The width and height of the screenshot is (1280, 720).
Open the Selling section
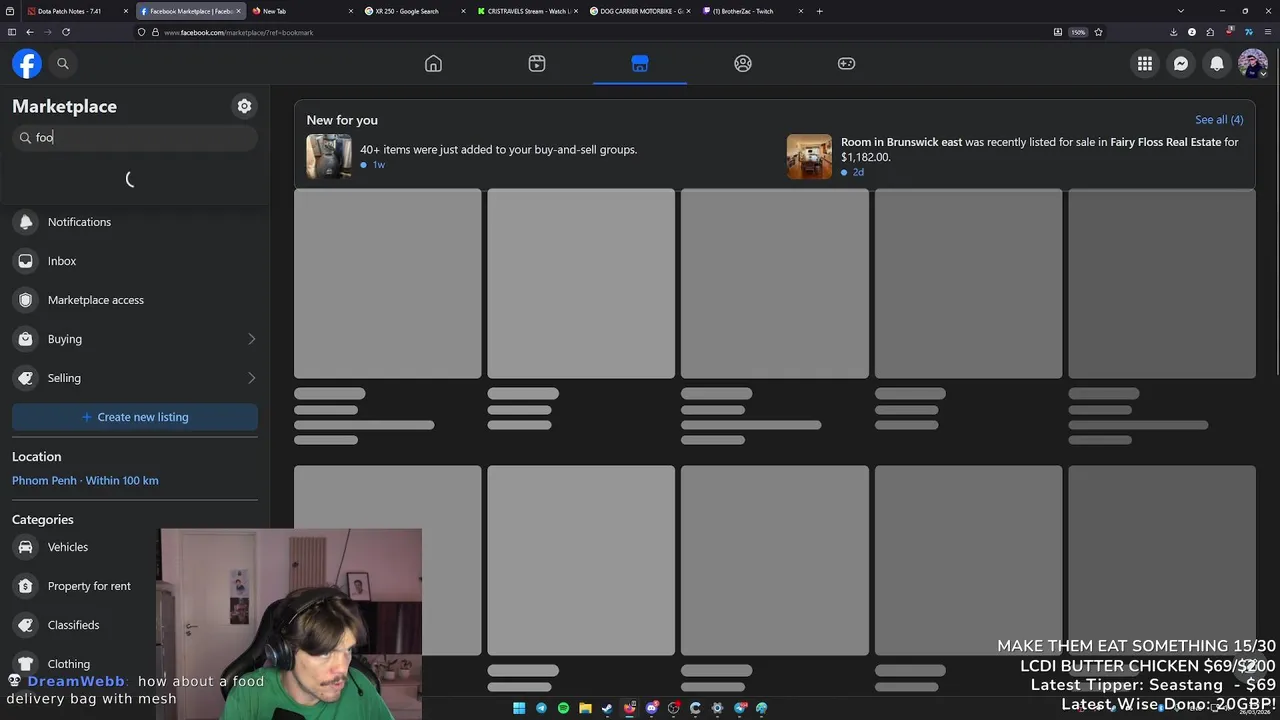pos(135,378)
